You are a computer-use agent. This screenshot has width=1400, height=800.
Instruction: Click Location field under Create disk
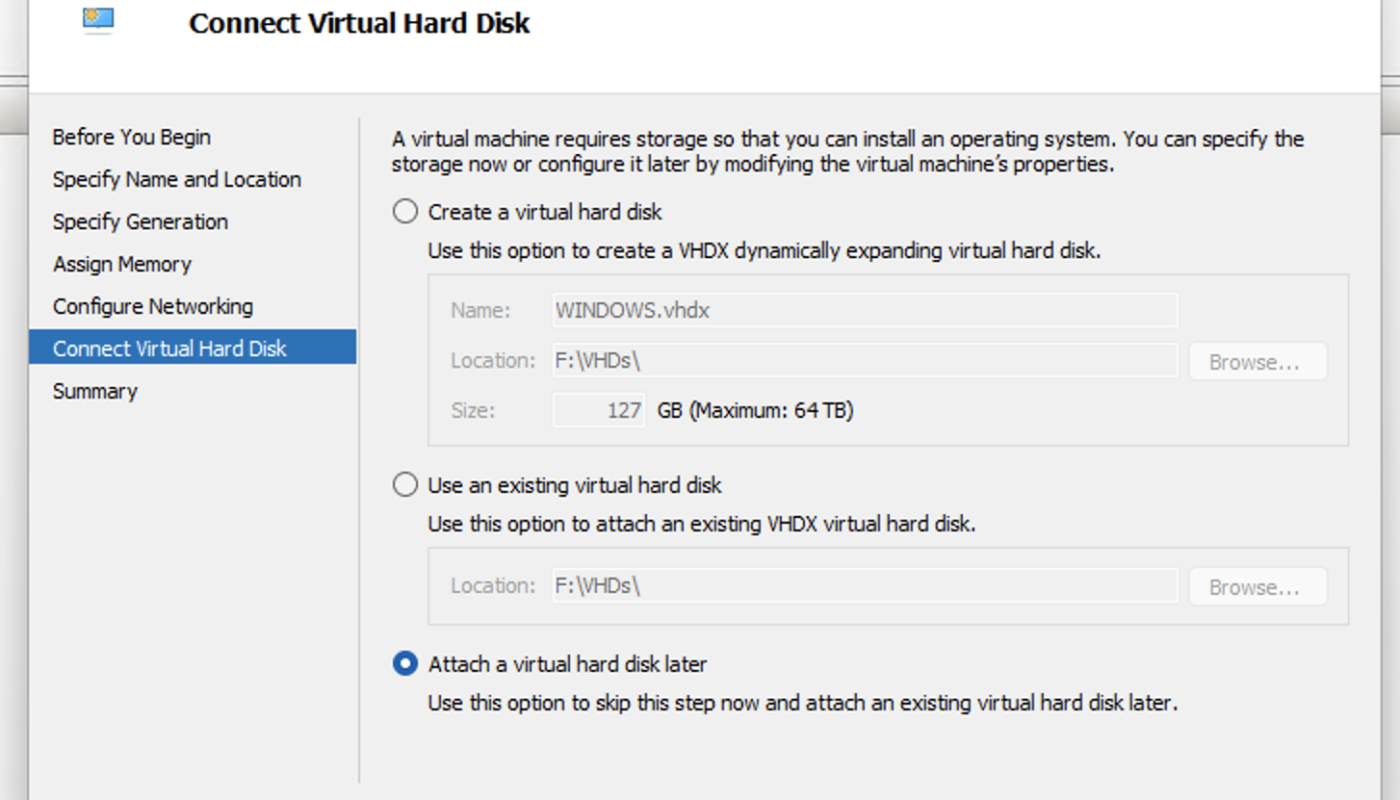pyautogui.click(x=865, y=361)
